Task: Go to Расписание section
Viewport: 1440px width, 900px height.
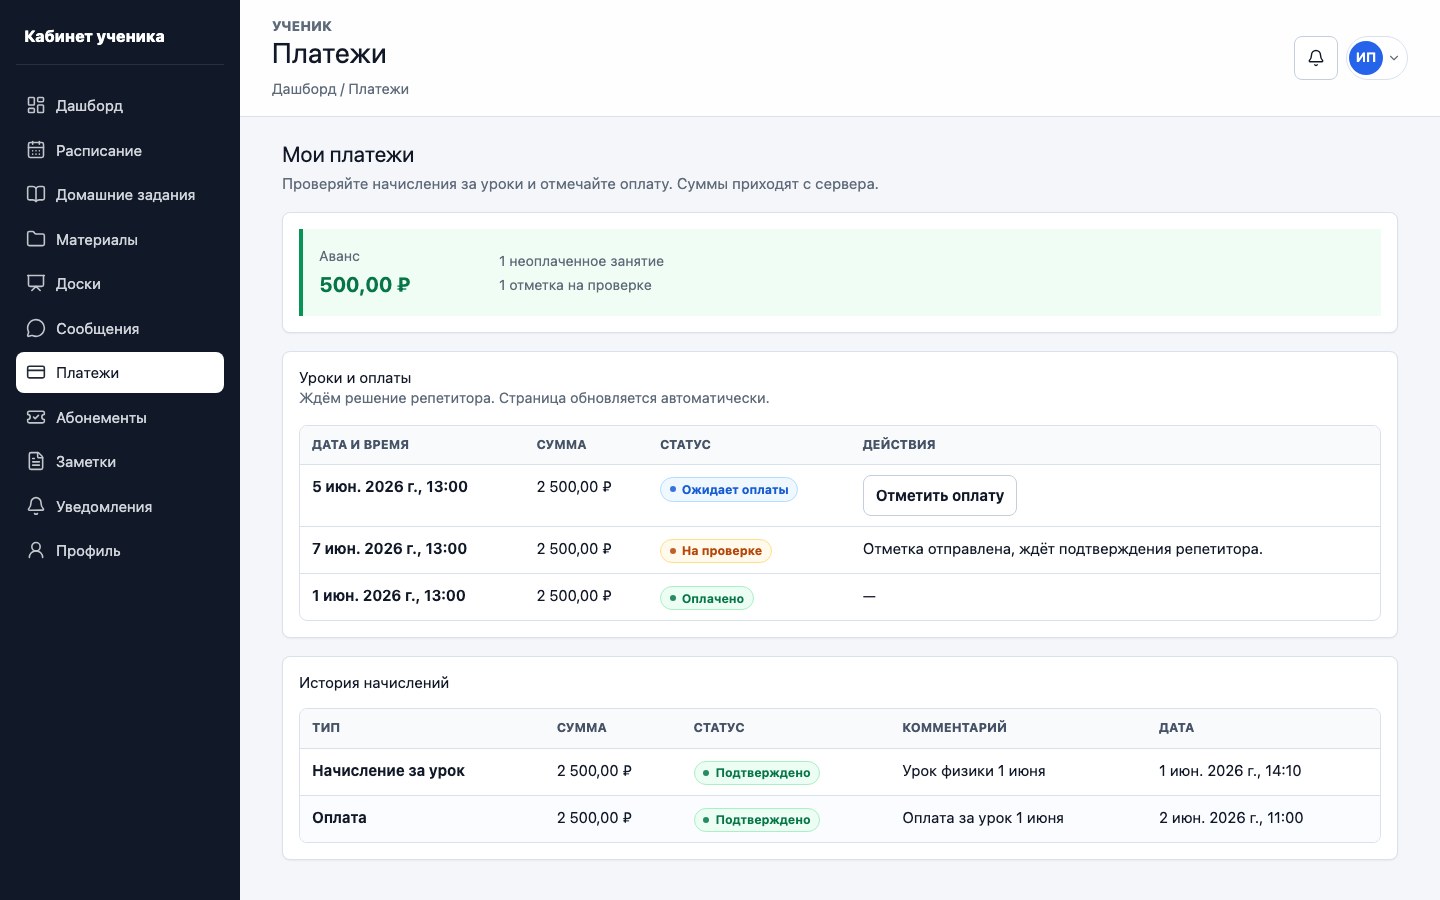Action: 120,150
